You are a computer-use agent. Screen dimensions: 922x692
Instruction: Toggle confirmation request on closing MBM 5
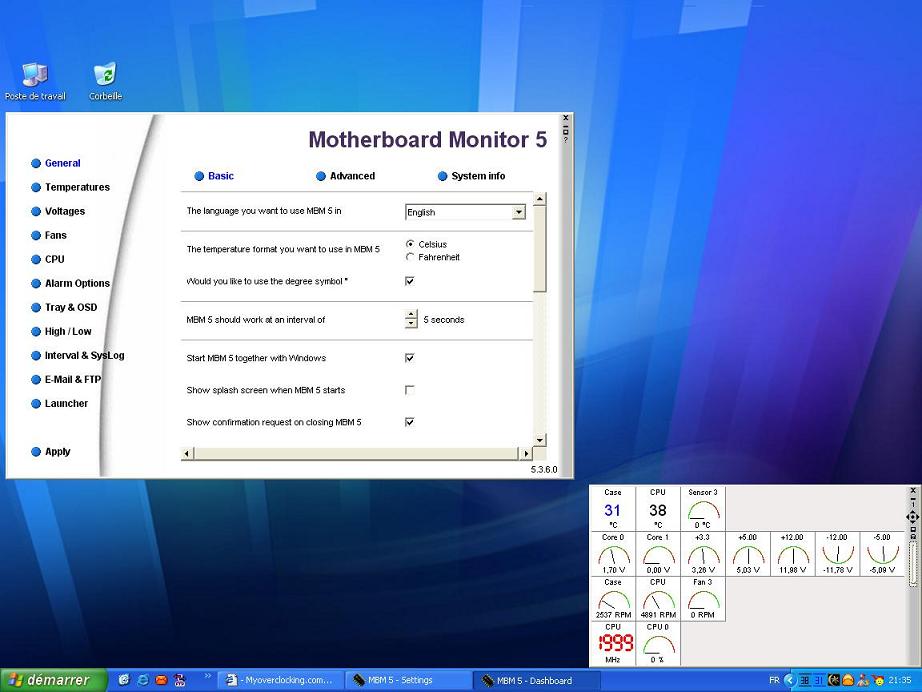(410, 422)
